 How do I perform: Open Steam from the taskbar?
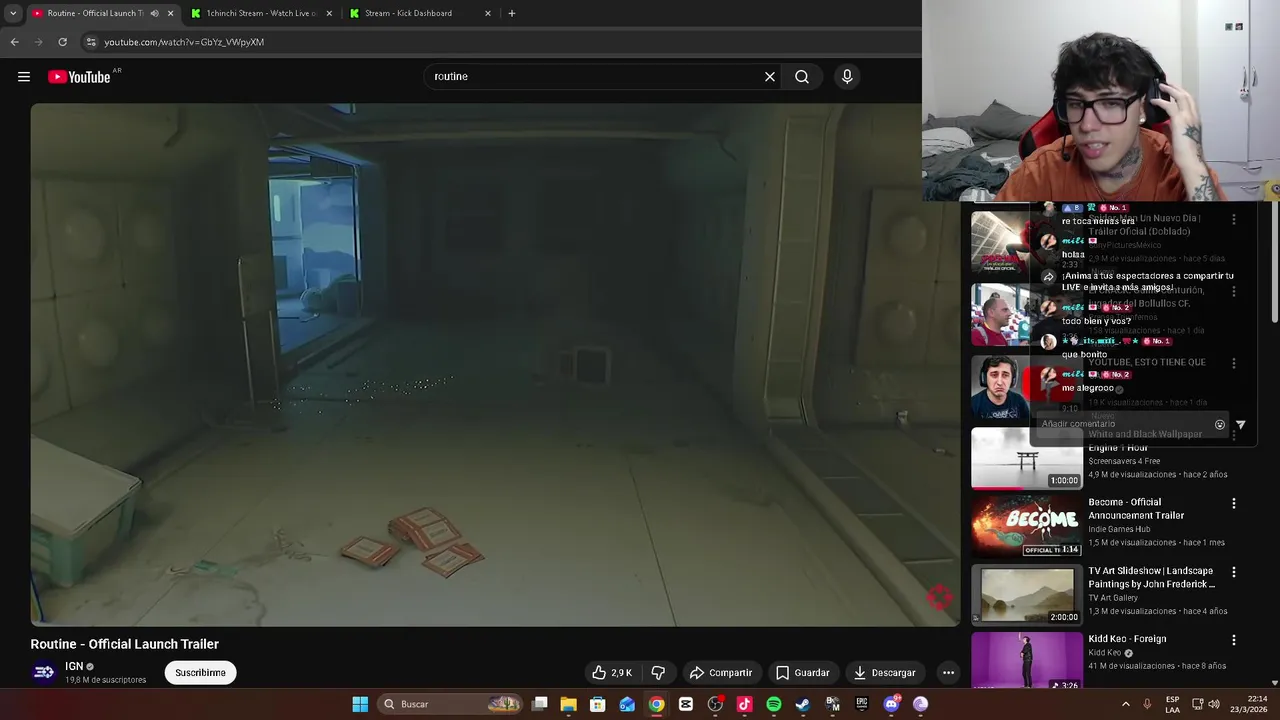tap(803, 704)
